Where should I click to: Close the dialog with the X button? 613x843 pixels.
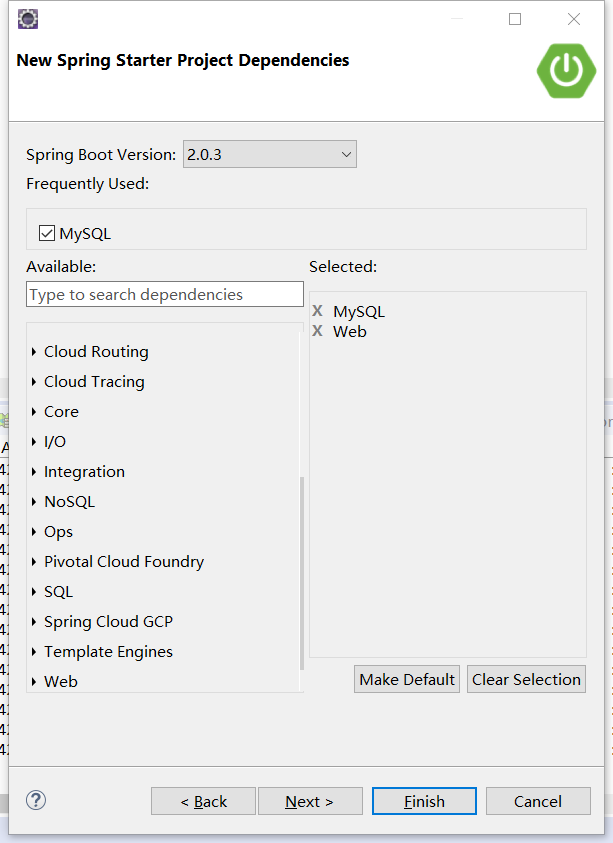coord(574,19)
